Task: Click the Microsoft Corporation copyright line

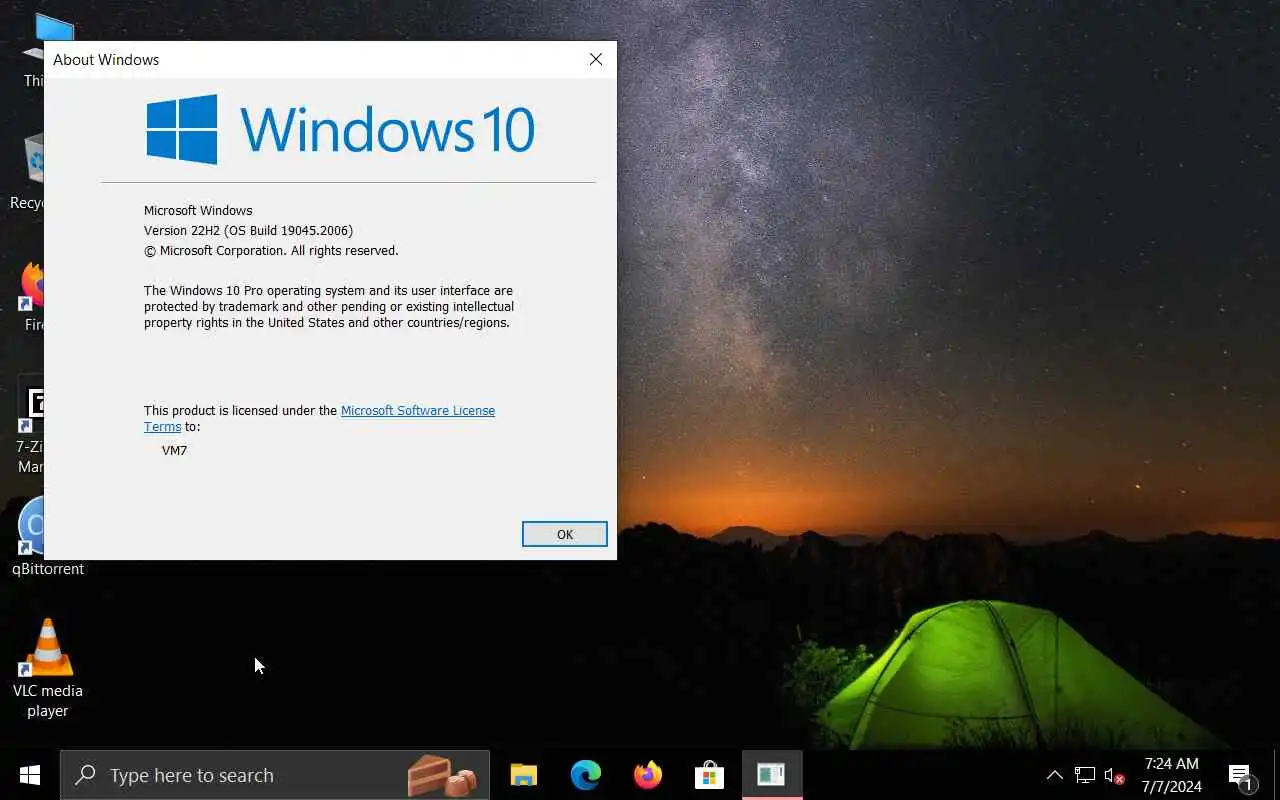Action: pyautogui.click(x=271, y=251)
